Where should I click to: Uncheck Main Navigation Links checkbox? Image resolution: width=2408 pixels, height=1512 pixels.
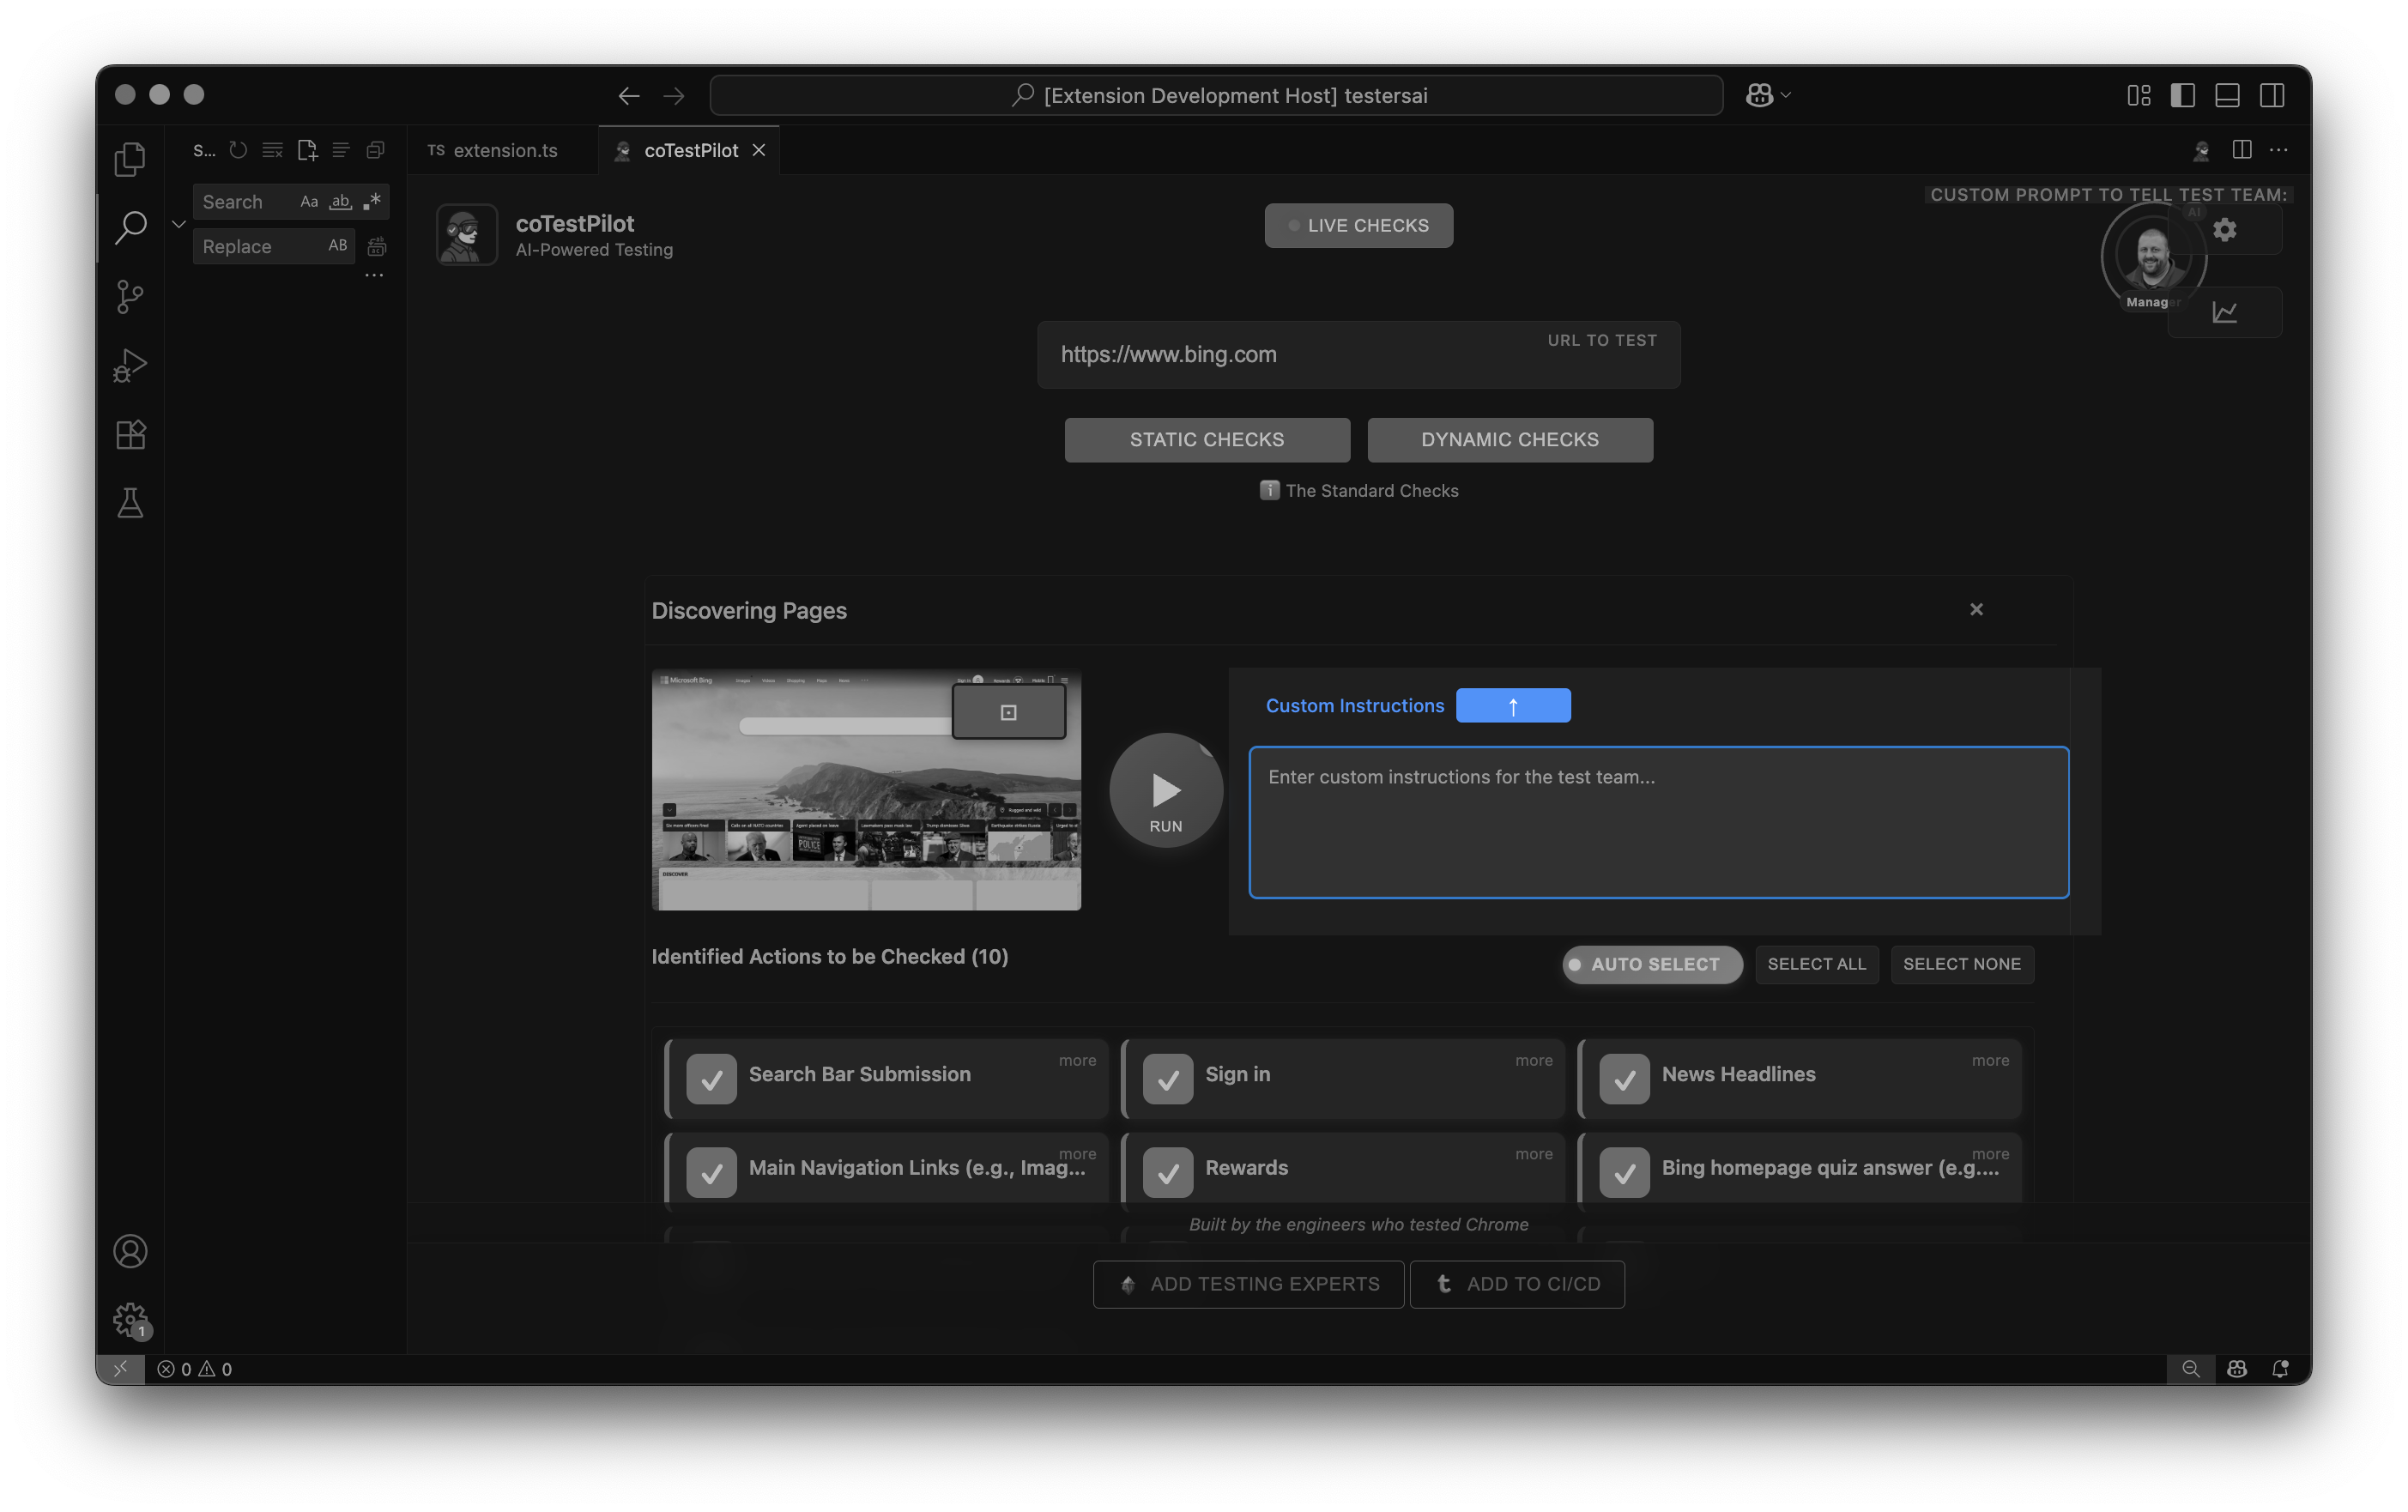pyautogui.click(x=711, y=1172)
